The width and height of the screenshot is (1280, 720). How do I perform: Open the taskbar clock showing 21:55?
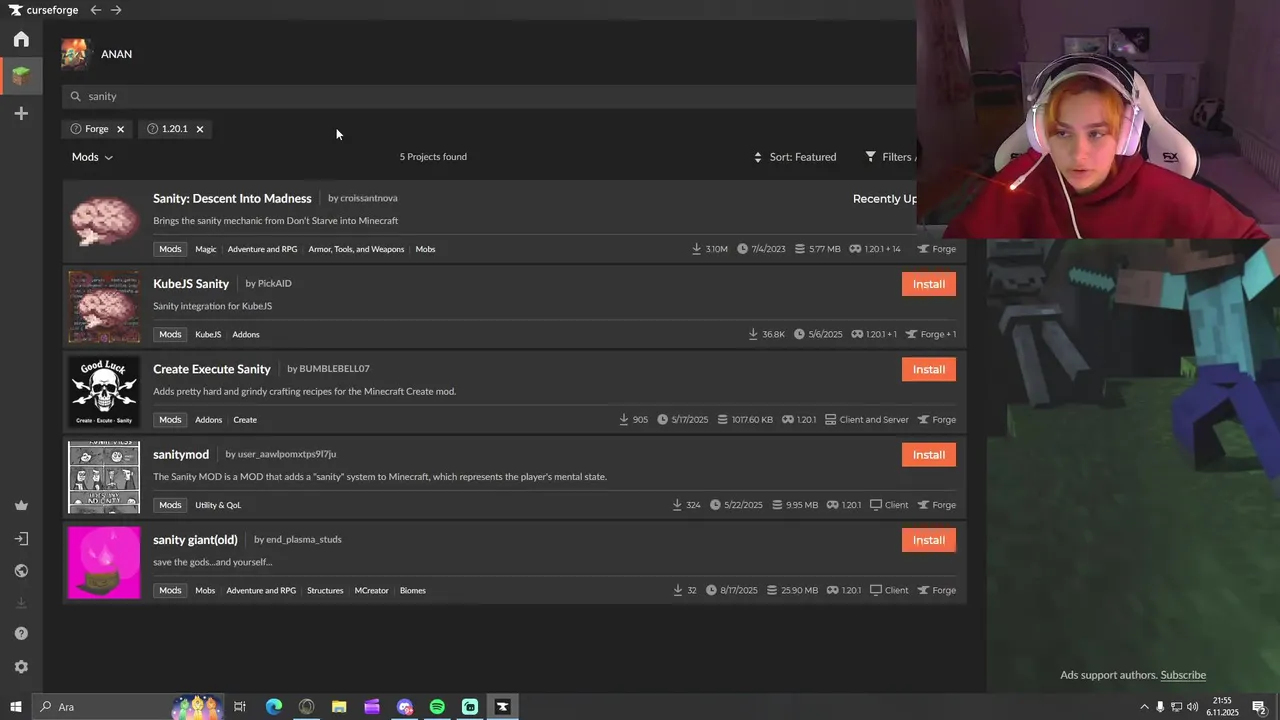tap(1222, 707)
